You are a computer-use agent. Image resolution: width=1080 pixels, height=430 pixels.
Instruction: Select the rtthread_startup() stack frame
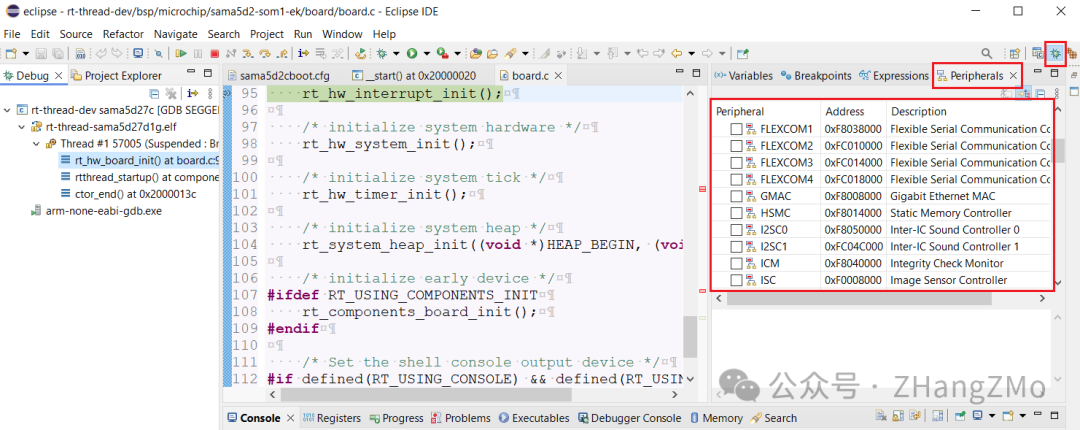coord(140,177)
